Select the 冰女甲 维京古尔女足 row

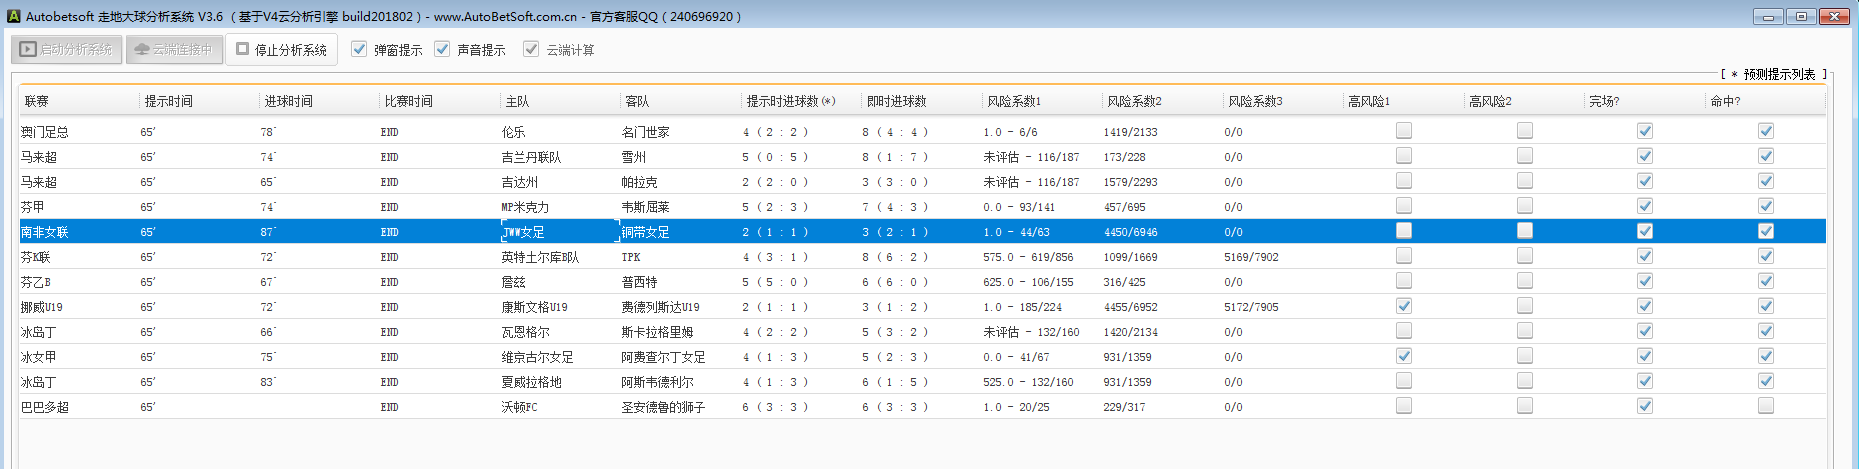coord(300,357)
